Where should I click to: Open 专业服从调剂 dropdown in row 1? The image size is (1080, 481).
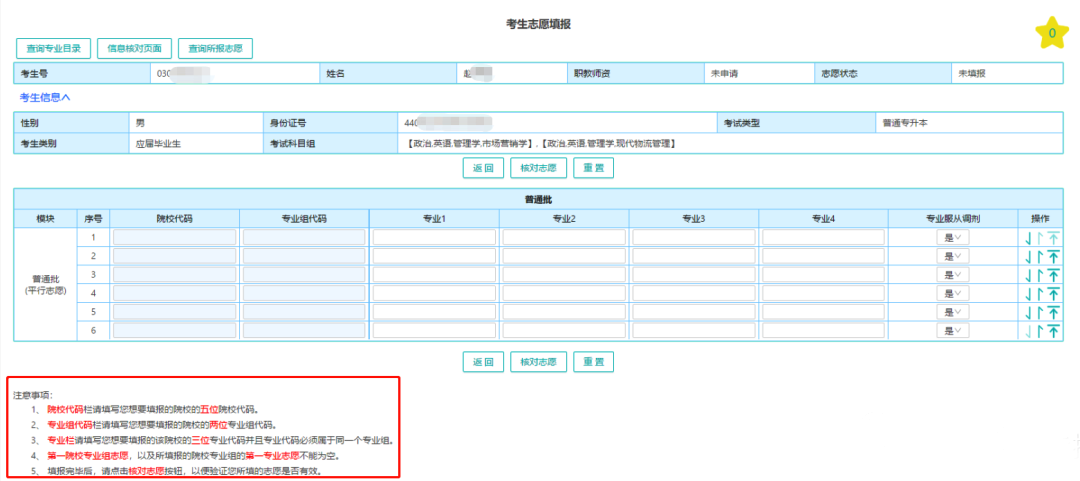coord(951,238)
